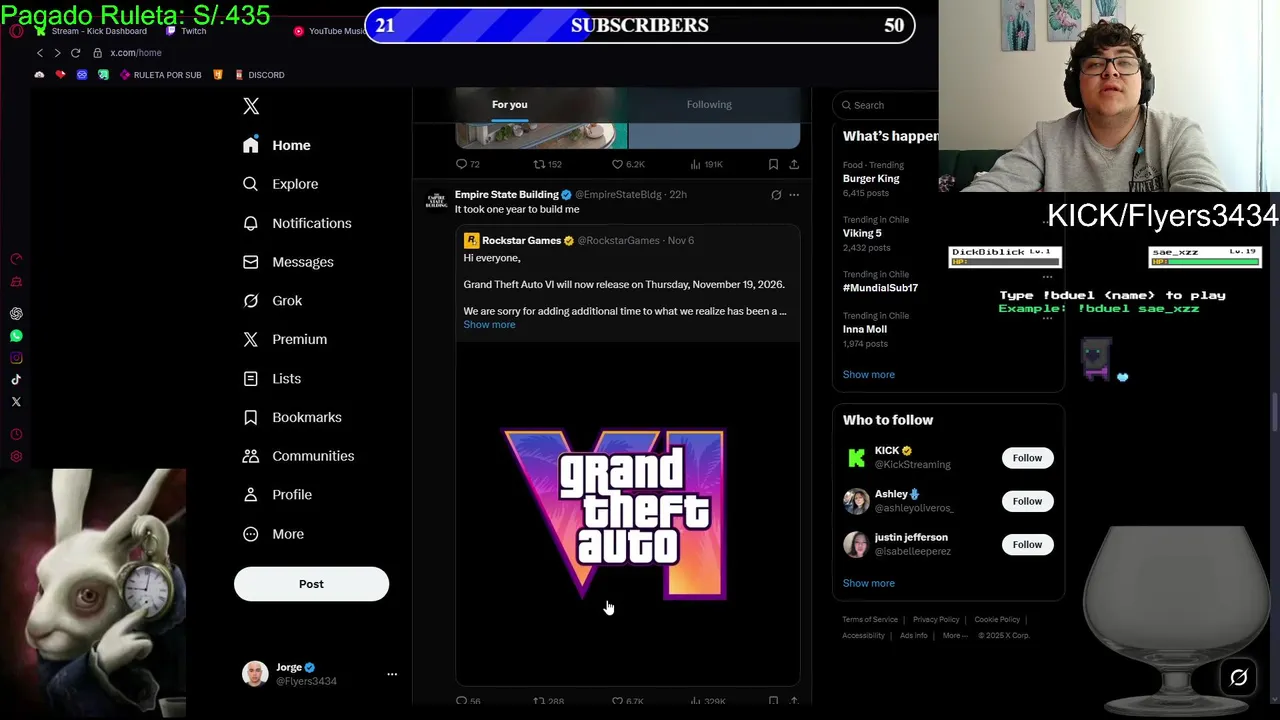Click the X logo in sidebar
This screenshot has width=1280, height=720.
point(251,106)
